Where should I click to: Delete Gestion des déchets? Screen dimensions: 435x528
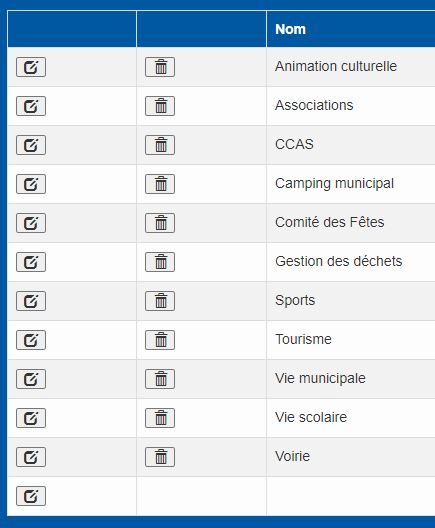coord(160,262)
